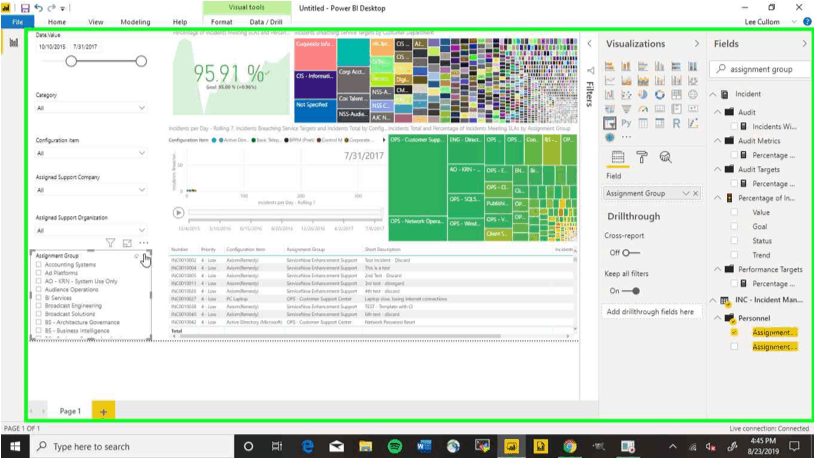815x459 pixels.
Task: Click the slicer filter funnel icon
Action: 110,243
